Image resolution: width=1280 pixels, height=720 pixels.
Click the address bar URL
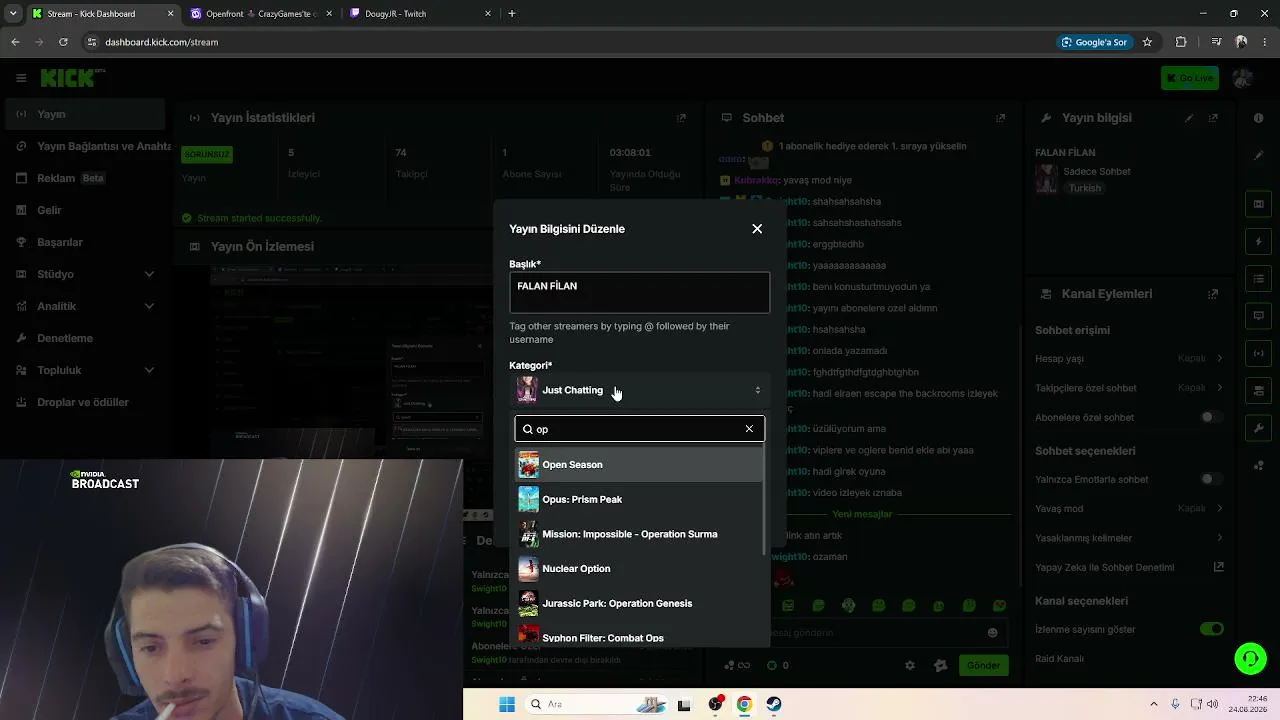point(161,42)
